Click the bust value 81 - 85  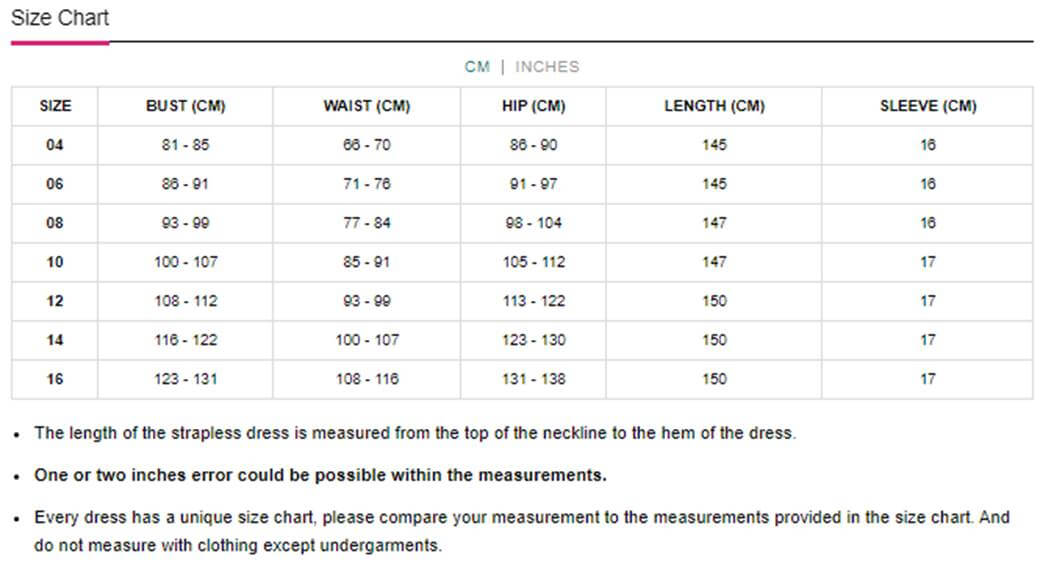point(185,145)
